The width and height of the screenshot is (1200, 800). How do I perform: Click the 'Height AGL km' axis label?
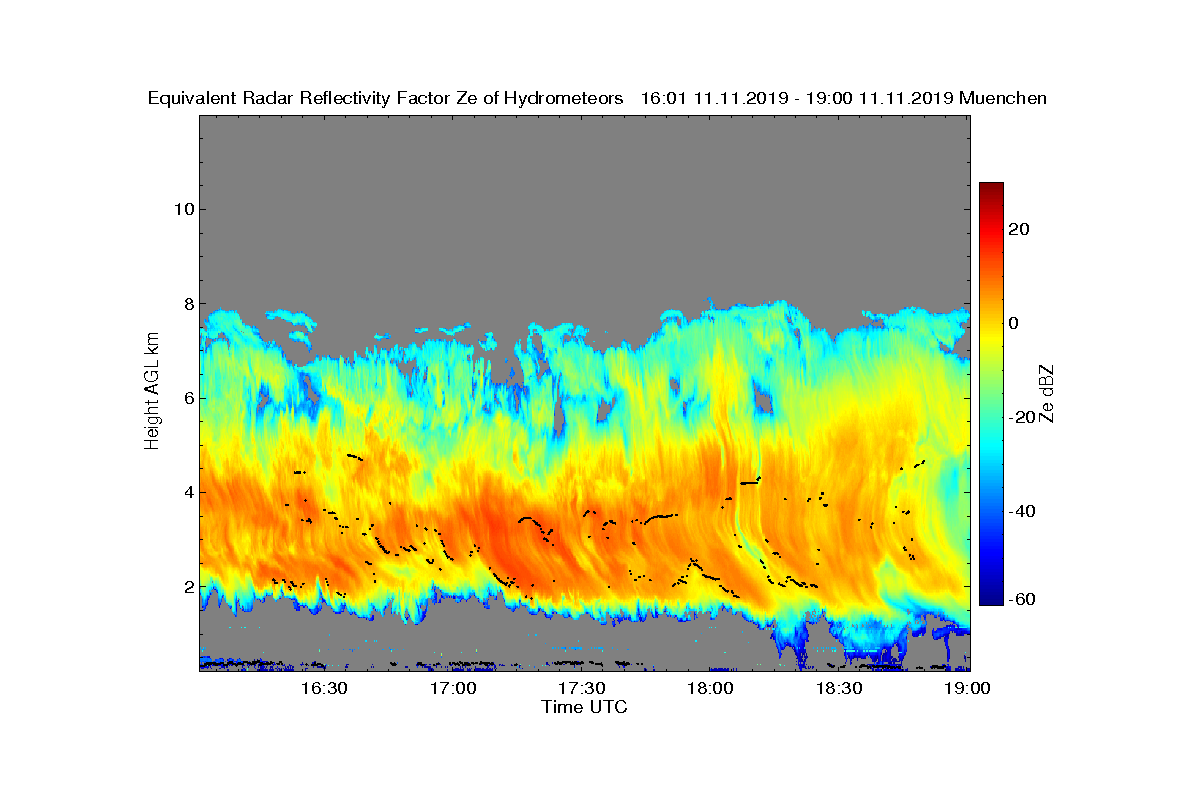click(x=152, y=393)
